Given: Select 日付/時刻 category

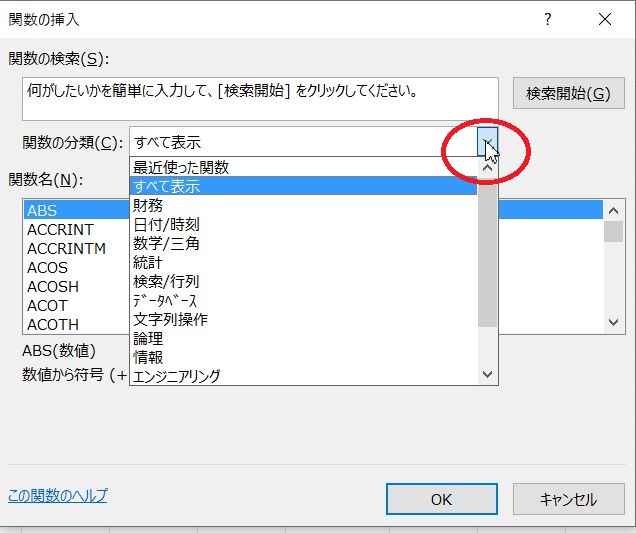Looking at the screenshot, I should [166, 224].
